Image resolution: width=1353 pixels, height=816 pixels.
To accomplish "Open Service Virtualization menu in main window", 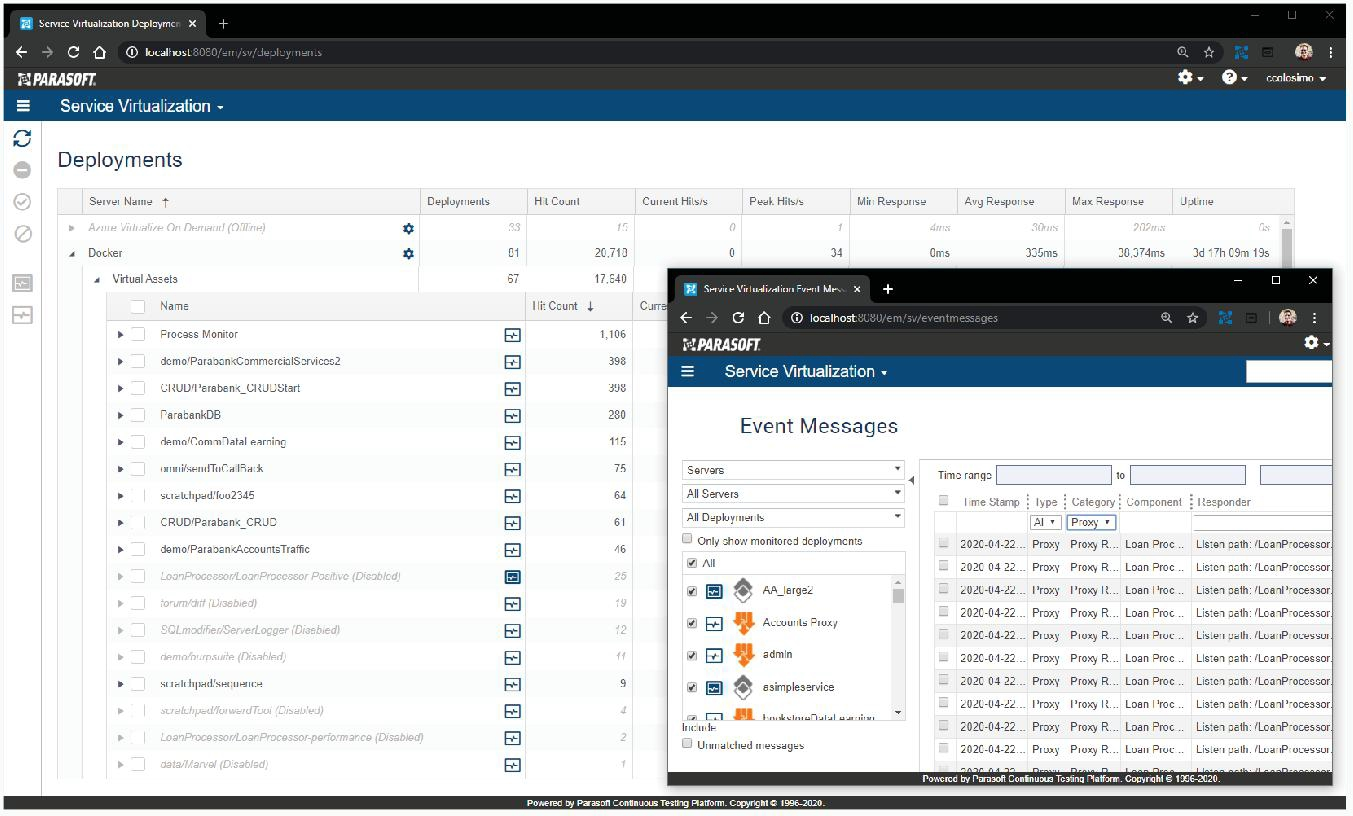I will (x=142, y=106).
